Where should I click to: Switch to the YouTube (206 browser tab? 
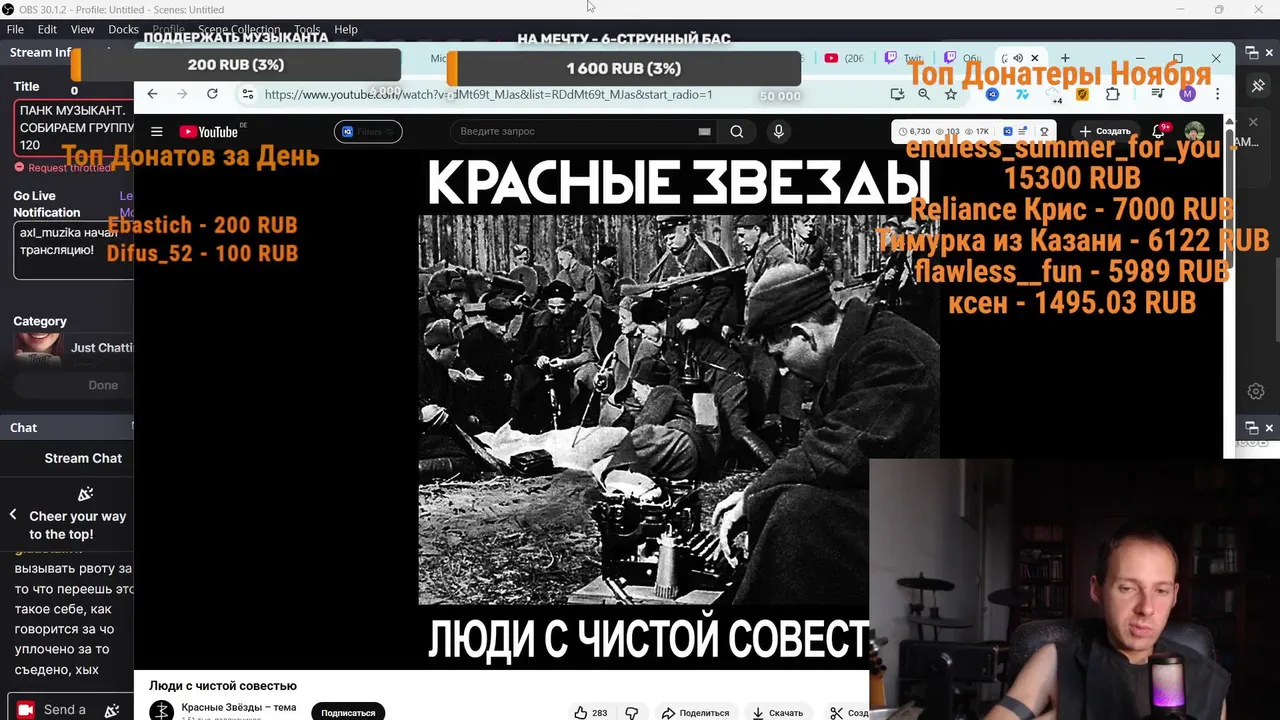pyautogui.click(x=844, y=58)
